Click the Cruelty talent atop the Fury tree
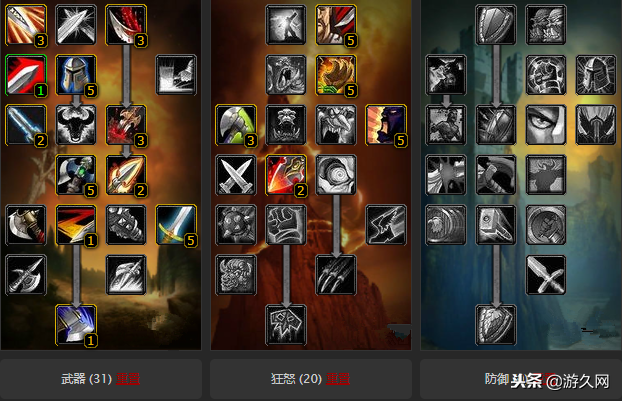The image size is (622, 401). 336,25
